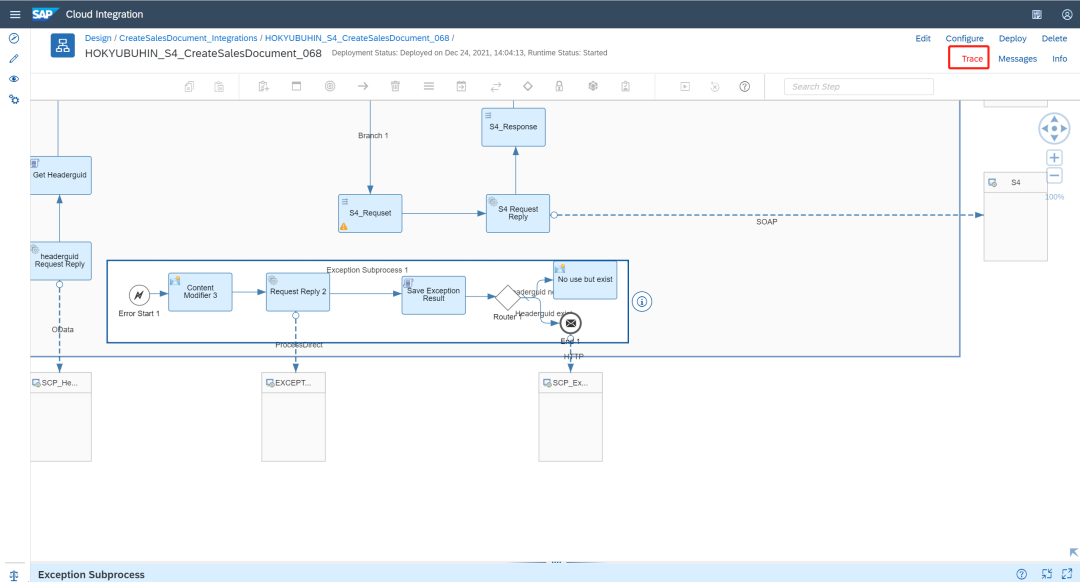Focus the Search Step field
Screen dimensions: 1080x582
pos(858,86)
